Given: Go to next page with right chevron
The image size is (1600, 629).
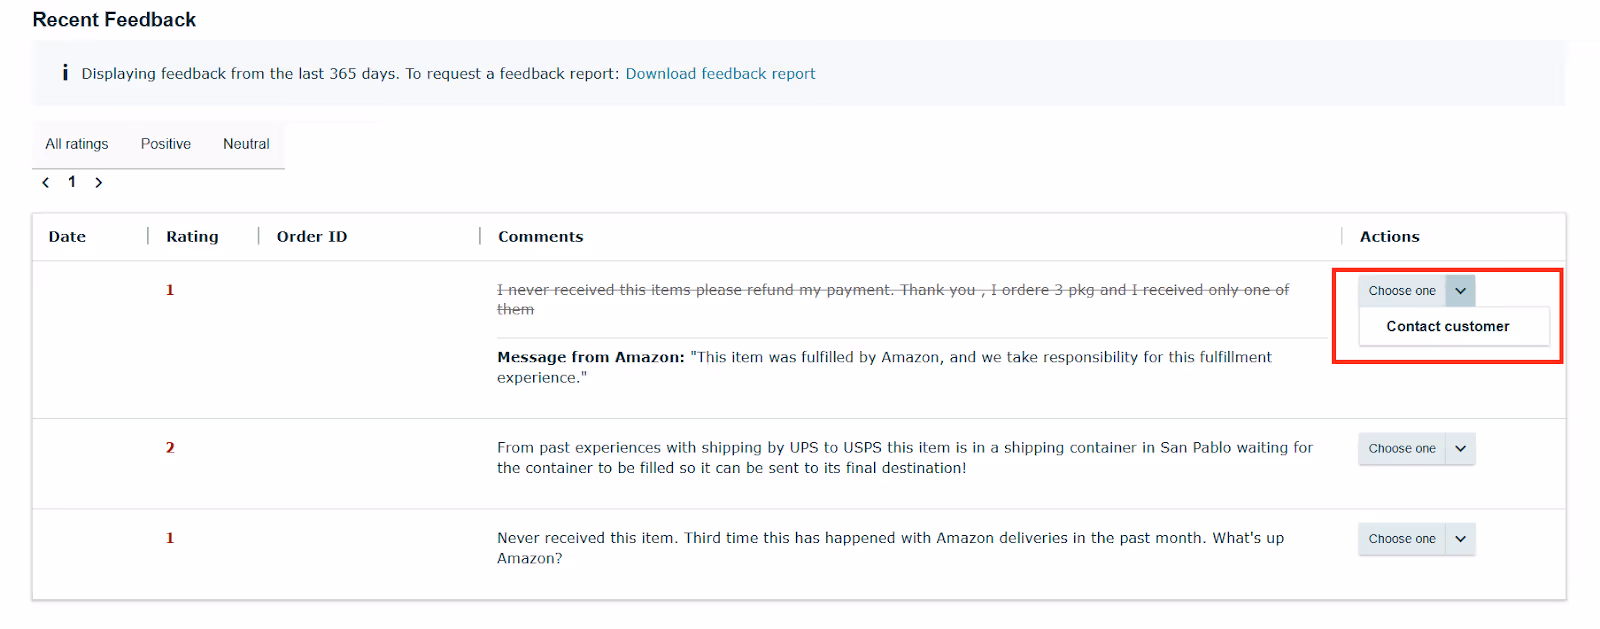Looking at the screenshot, I should [x=98, y=183].
